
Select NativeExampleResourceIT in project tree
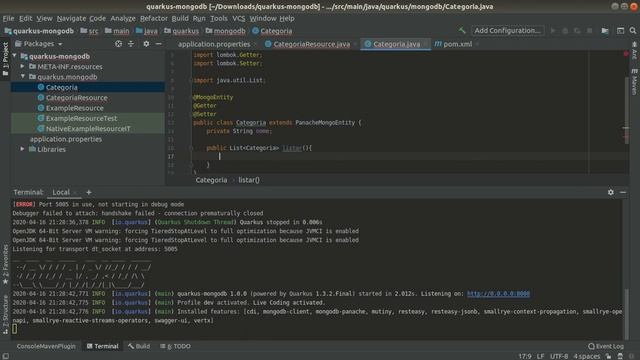tap(88, 129)
